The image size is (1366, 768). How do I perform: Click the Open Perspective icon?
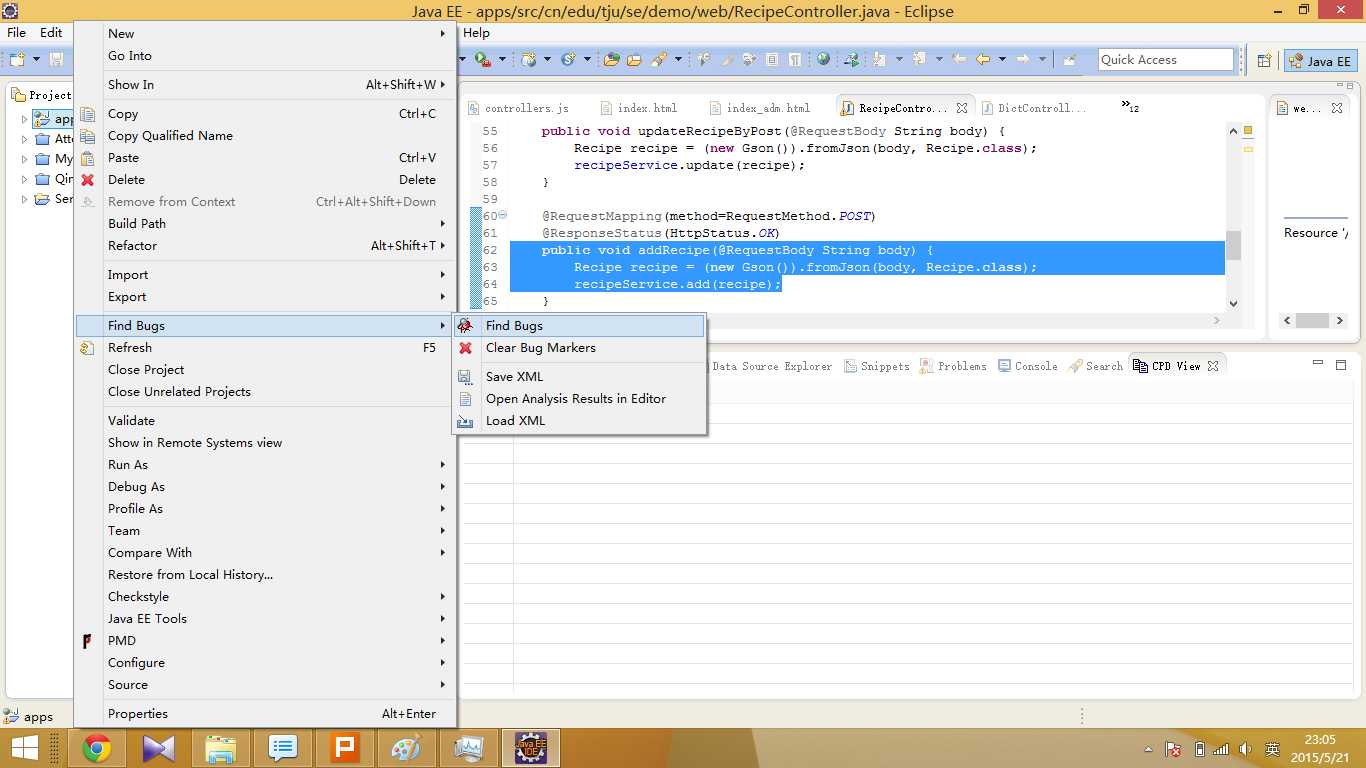(1264, 60)
